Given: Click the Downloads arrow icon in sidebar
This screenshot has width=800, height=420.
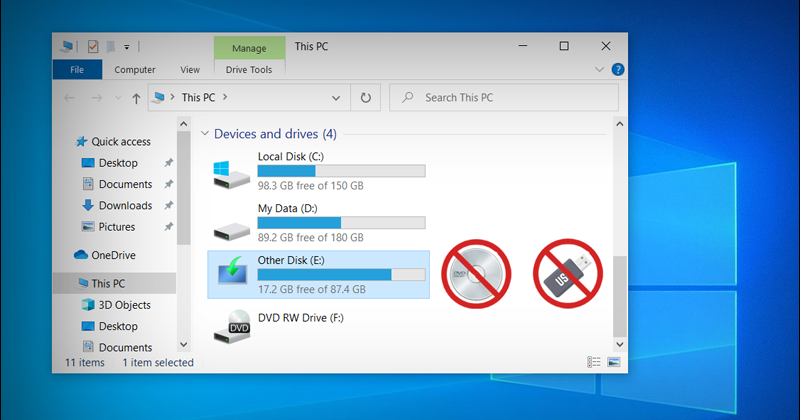Looking at the screenshot, I should 88,205.
